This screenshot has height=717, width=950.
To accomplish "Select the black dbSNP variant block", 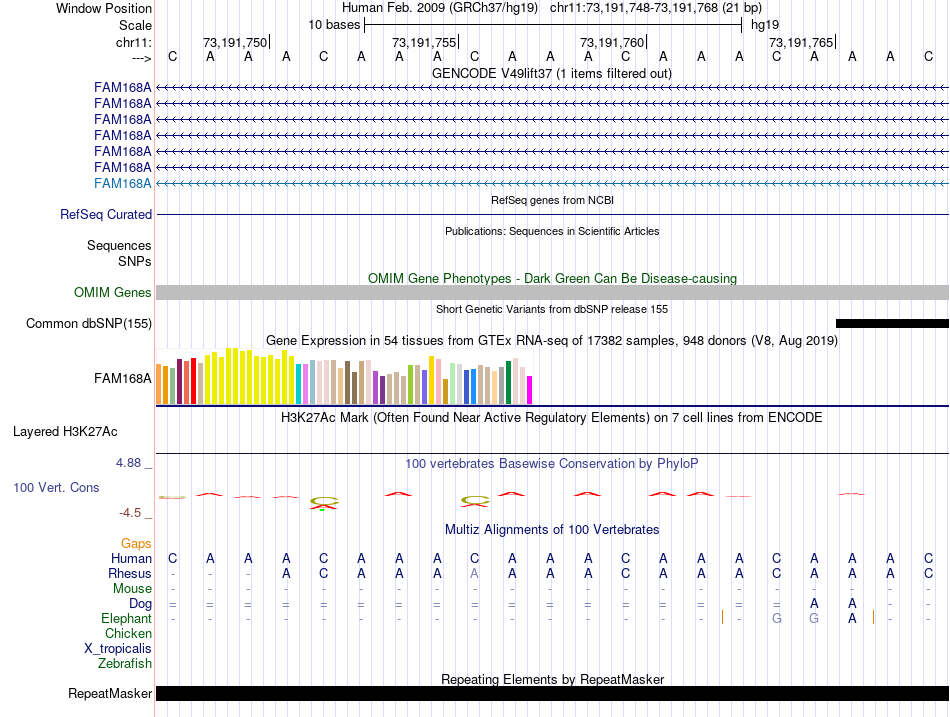I will coord(891,323).
